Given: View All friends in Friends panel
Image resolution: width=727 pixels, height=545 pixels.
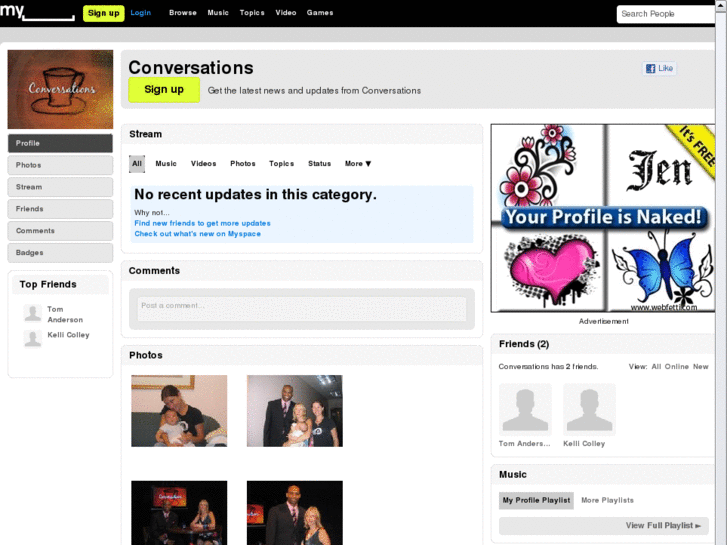Looking at the screenshot, I should (656, 366).
